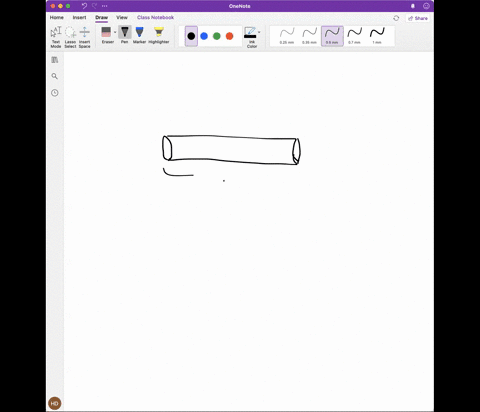Select the Text Mode tool
The image size is (480, 412).
click(56, 37)
